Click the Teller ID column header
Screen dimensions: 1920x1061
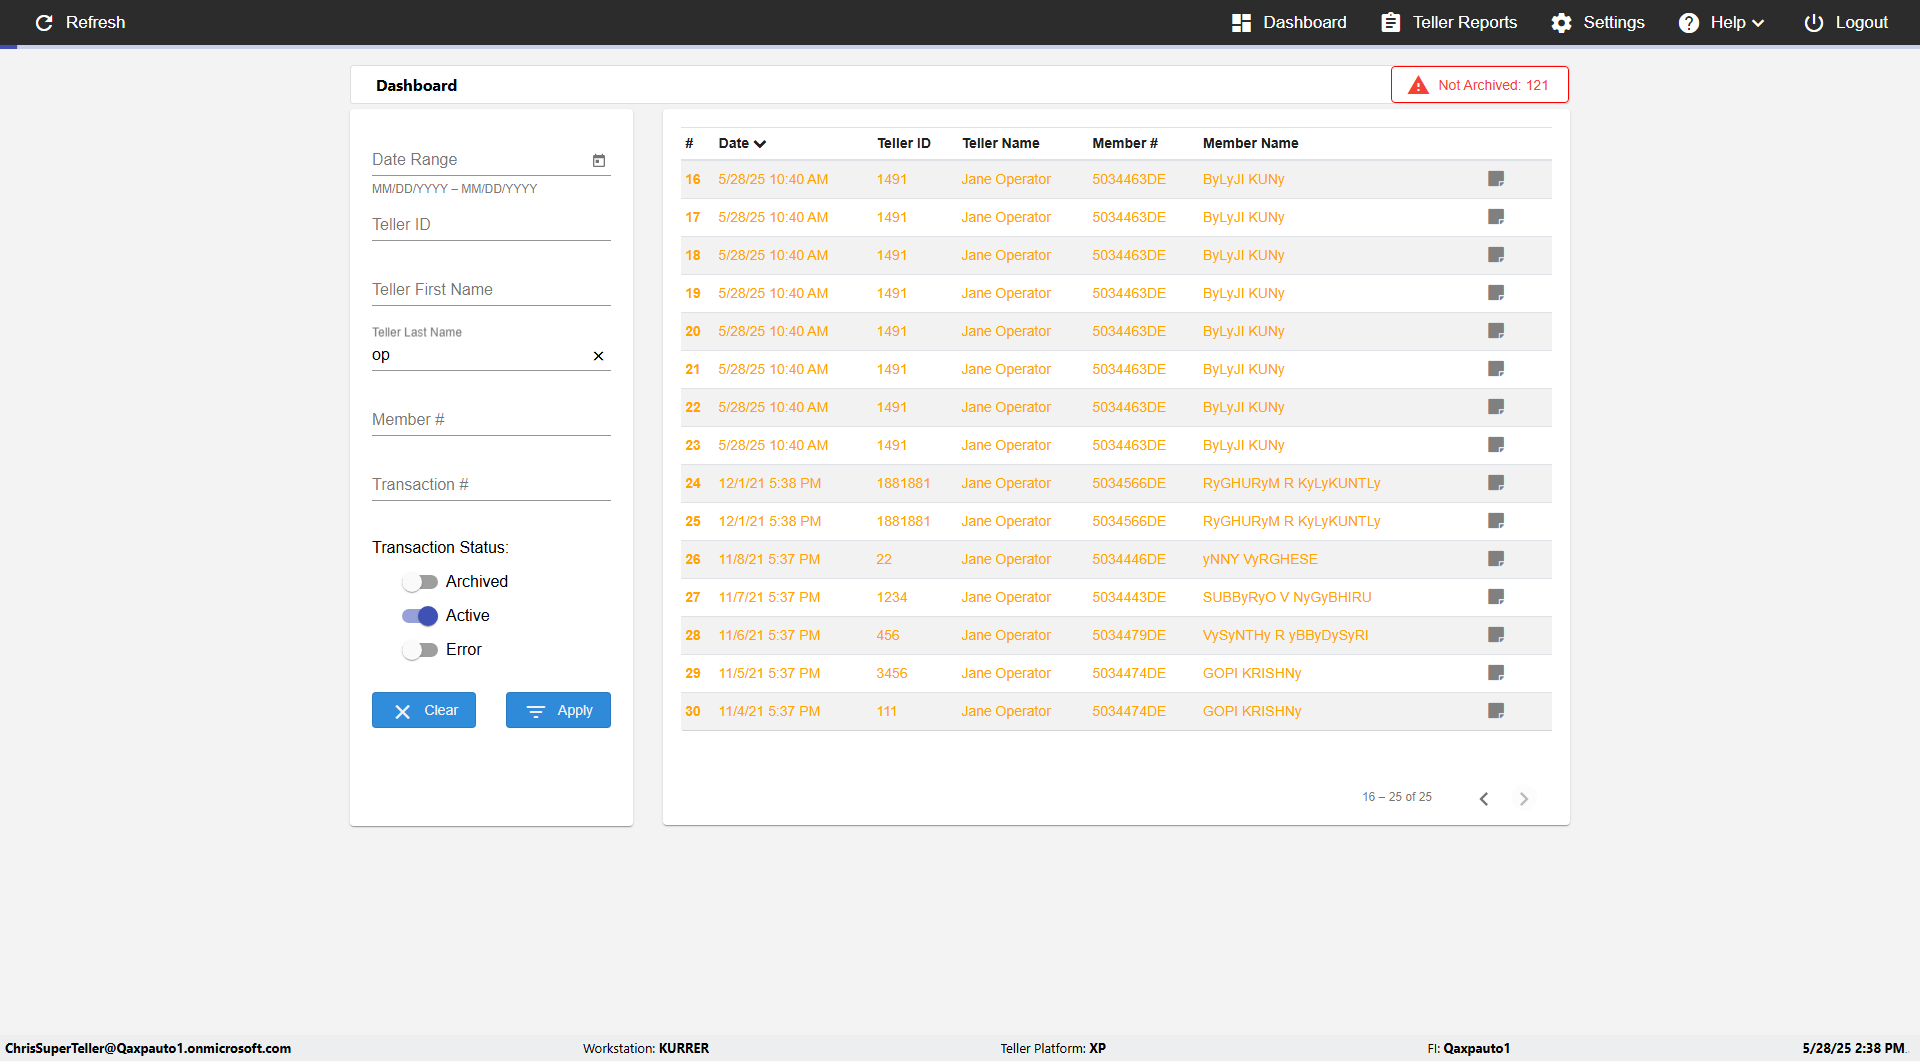click(904, 143)
